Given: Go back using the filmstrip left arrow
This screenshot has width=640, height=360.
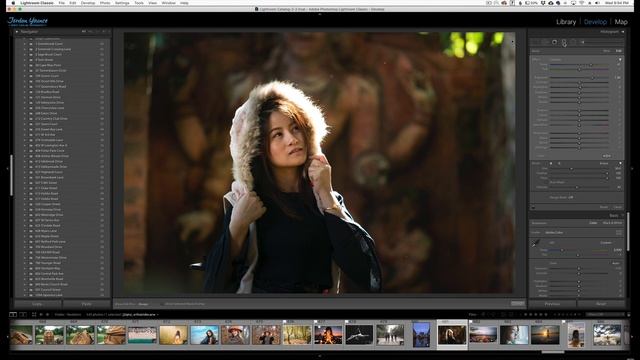Looking at the screenshot, I should (x=41, y=315).
